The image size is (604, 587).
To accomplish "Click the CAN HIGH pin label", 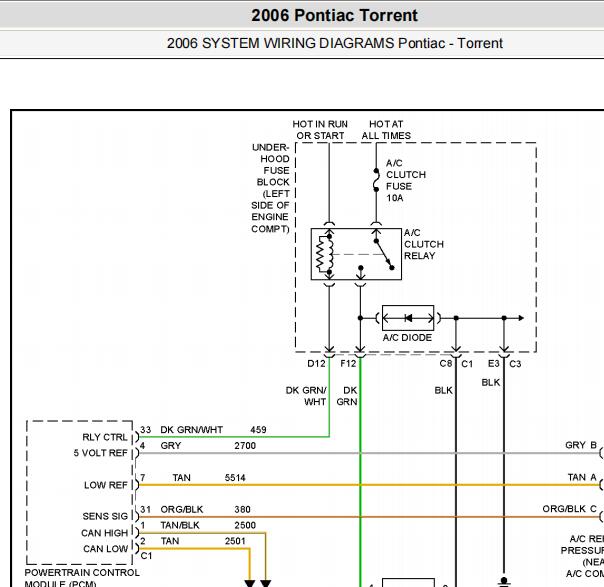I will [104, 533].
